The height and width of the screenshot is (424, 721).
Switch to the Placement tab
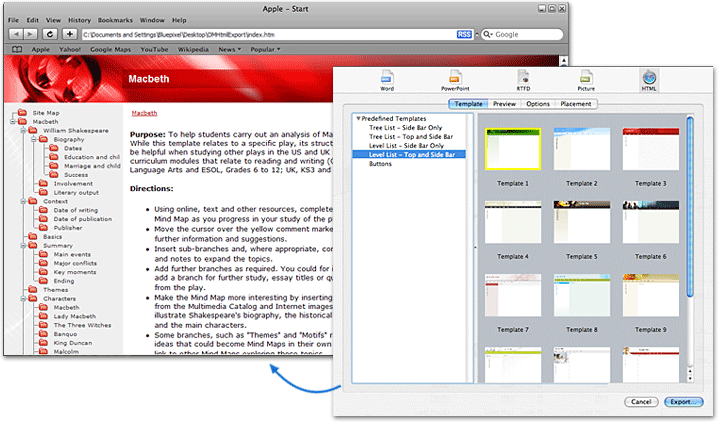(x=576, y=104)
